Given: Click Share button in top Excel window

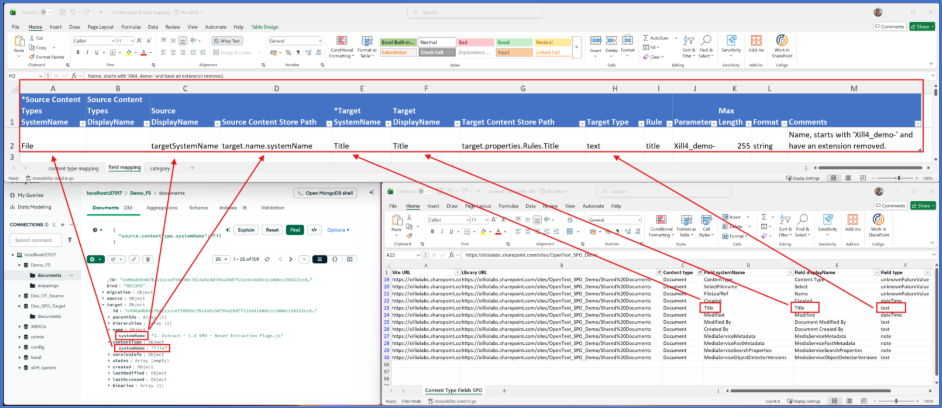Looking at the screenshot, I should pos(922,26).
